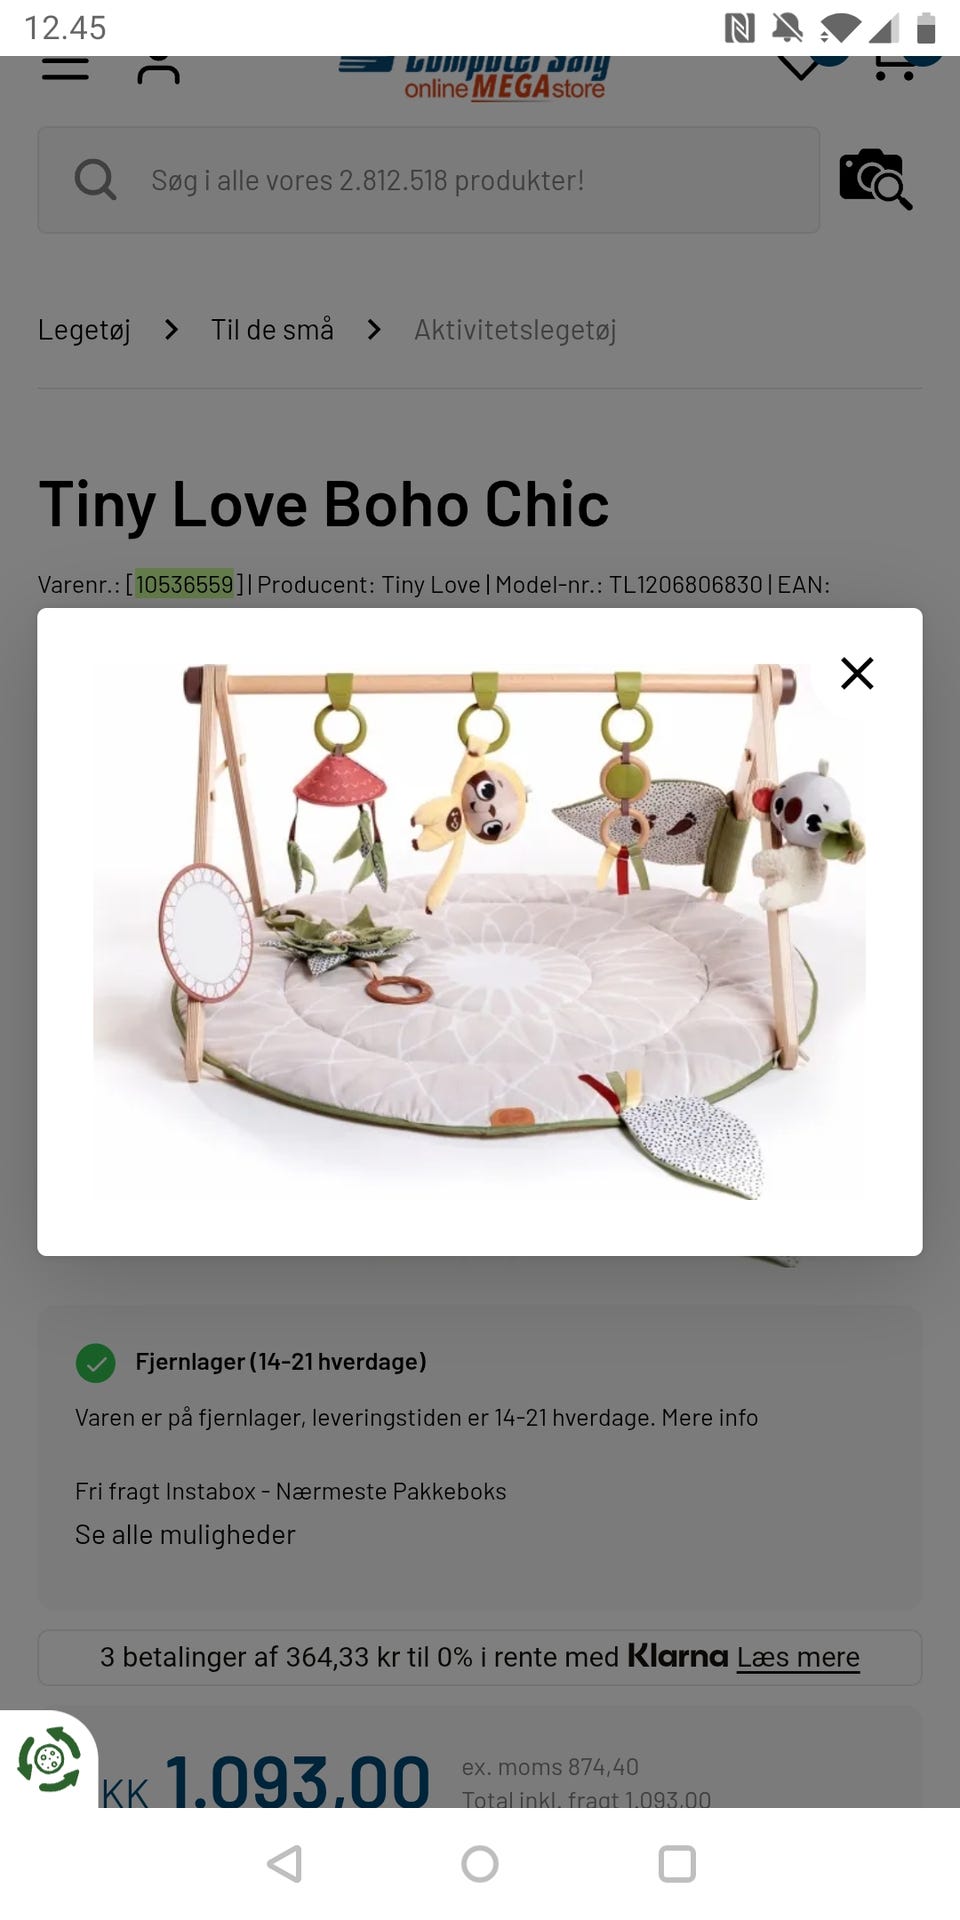Viewport: 960px width, 1920px height.
Task: Click Mere info about delivery time
Action: pos(710,1417)
